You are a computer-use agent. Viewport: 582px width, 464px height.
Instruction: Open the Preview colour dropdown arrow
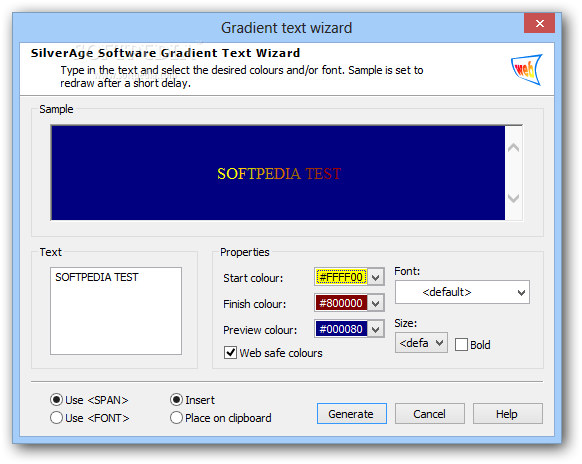tap(376, 329)
